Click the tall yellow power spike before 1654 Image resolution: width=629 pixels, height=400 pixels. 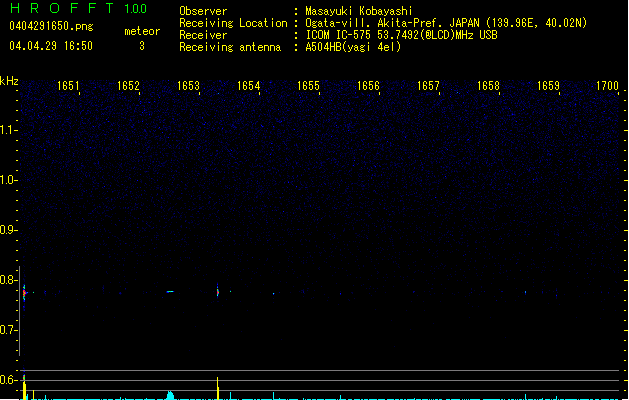[x=218, y=388]
